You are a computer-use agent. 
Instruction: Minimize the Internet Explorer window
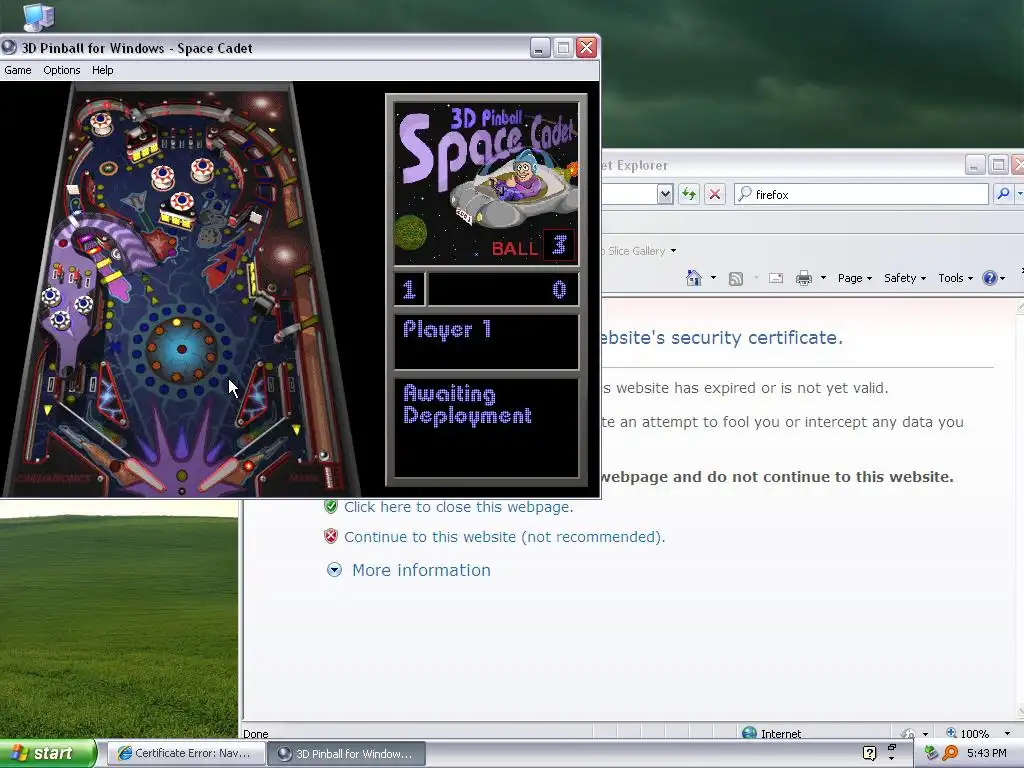[974, 165]
